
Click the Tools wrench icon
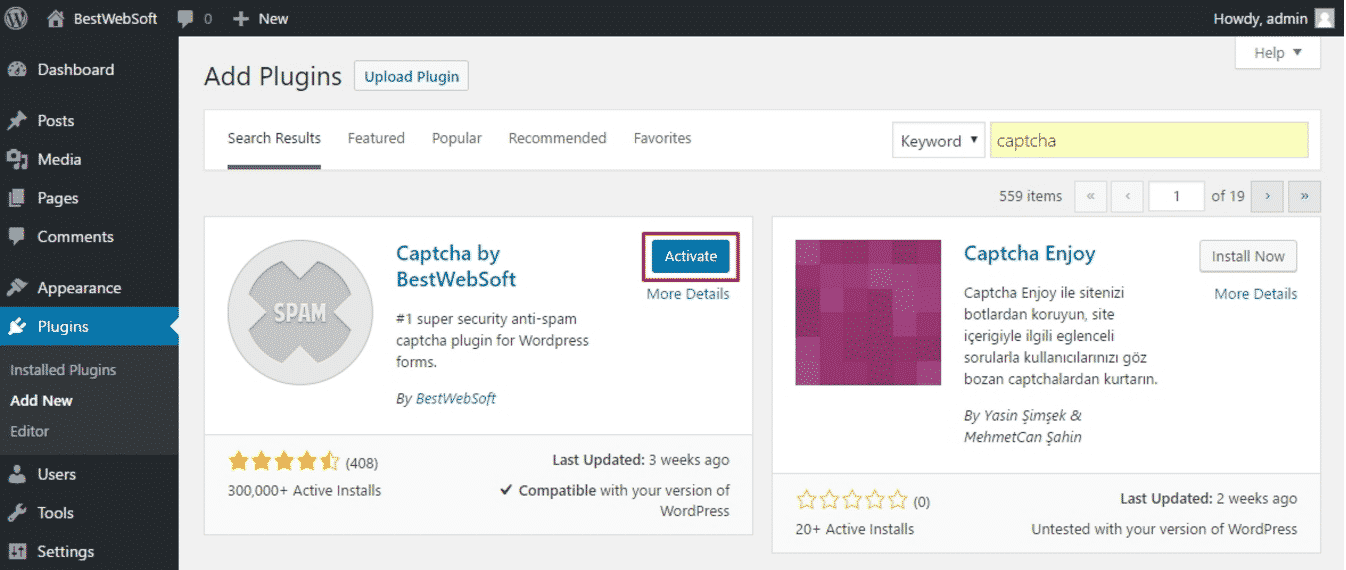(x=17, y=513)
